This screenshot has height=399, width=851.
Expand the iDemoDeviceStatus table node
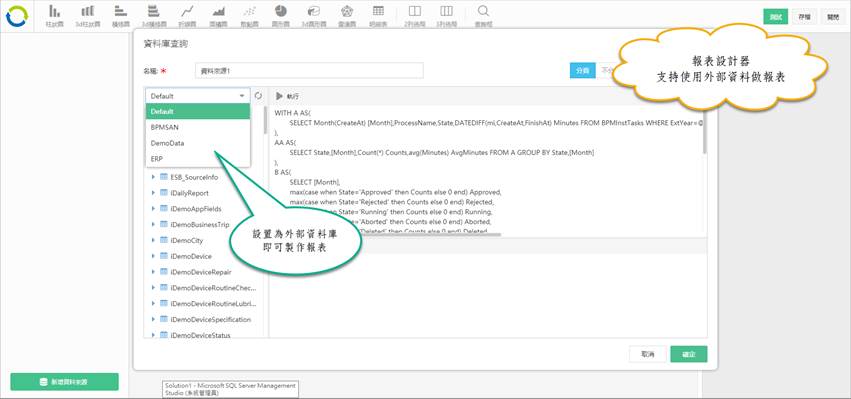154,335
